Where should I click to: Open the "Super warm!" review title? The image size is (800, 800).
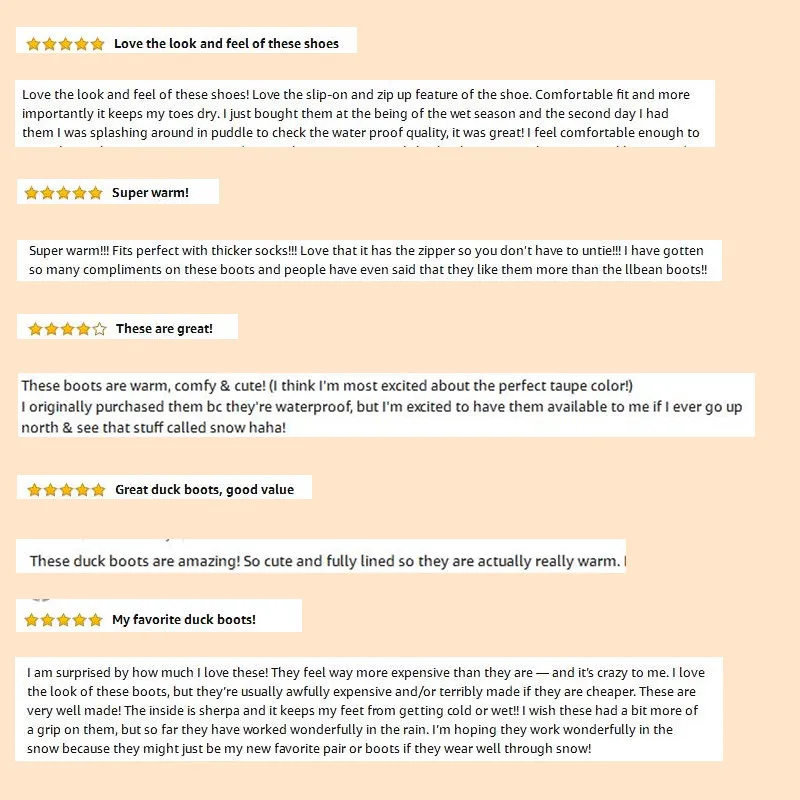click(150, 193)
